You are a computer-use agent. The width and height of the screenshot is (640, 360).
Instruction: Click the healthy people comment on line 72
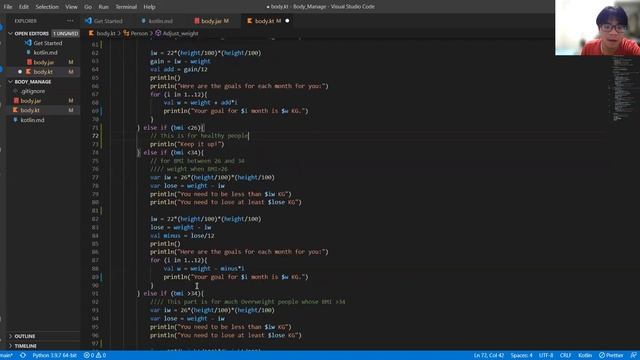199,136
